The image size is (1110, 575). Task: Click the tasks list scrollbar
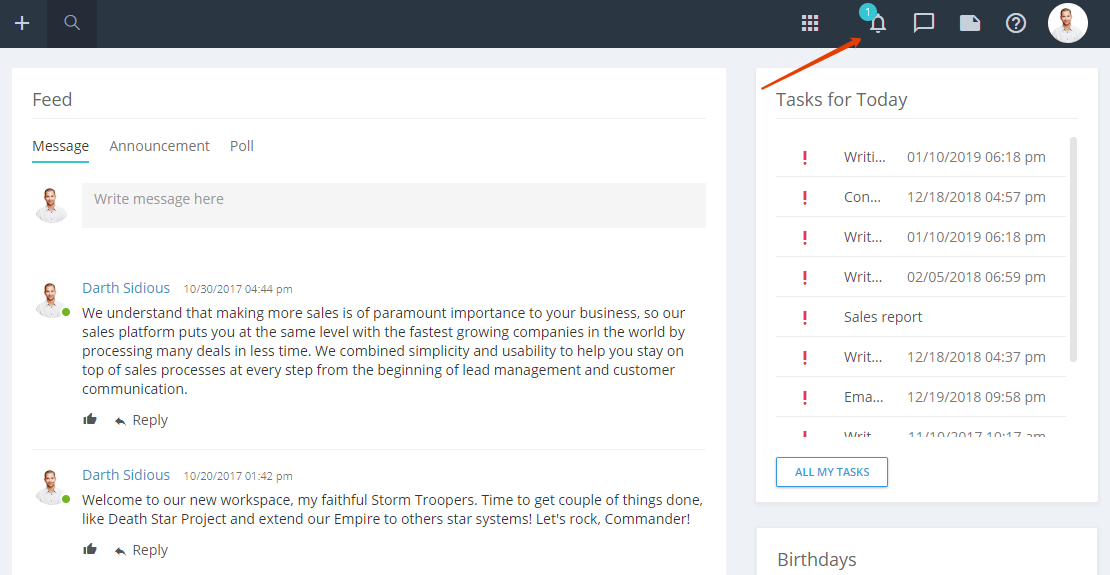pyautogui.click(x=1073, y=249)
